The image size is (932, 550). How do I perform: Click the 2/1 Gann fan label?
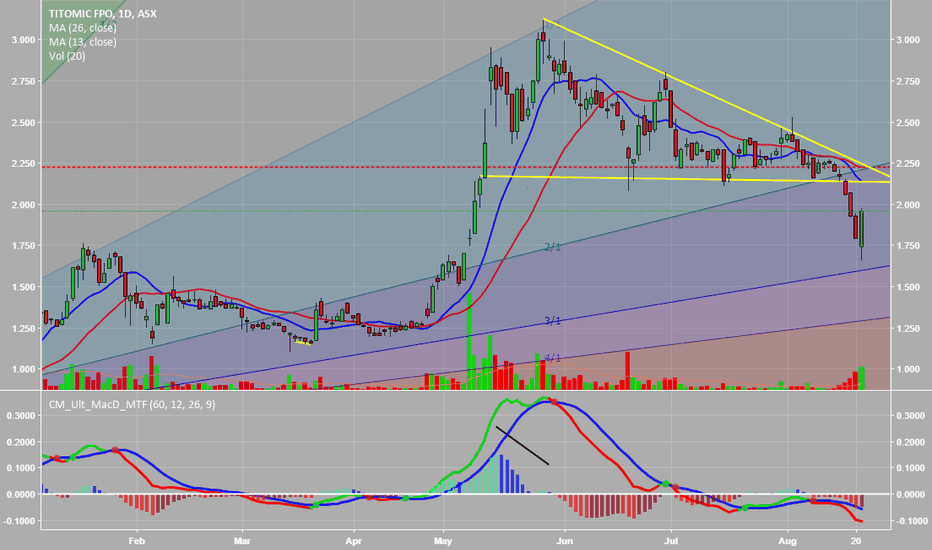click(552, 247)
